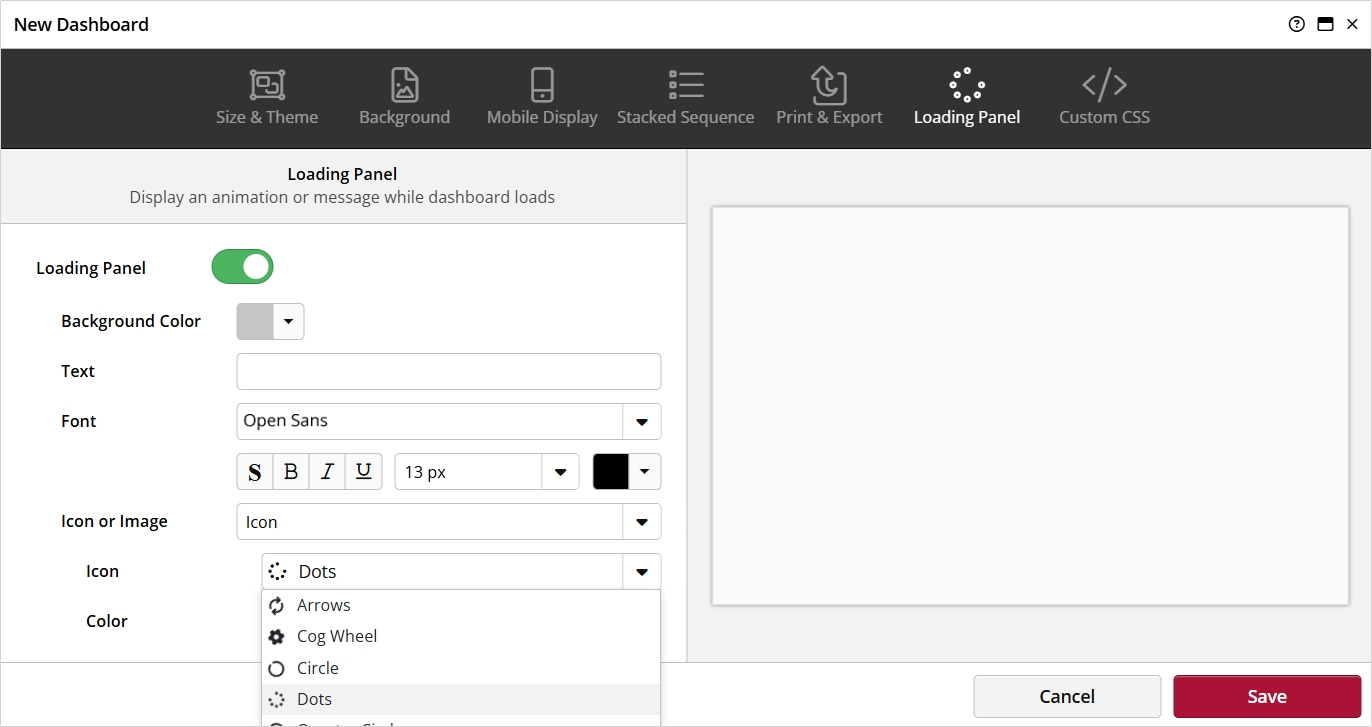Open the Size & Theme settings icon
1372x727 pixels.
[x=267, y=86]
